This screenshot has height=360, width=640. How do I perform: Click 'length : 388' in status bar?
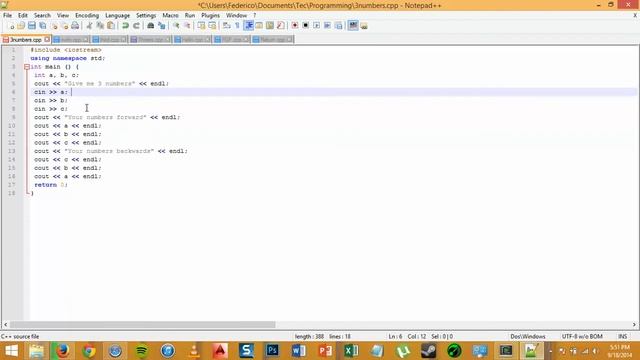point(309,337)
